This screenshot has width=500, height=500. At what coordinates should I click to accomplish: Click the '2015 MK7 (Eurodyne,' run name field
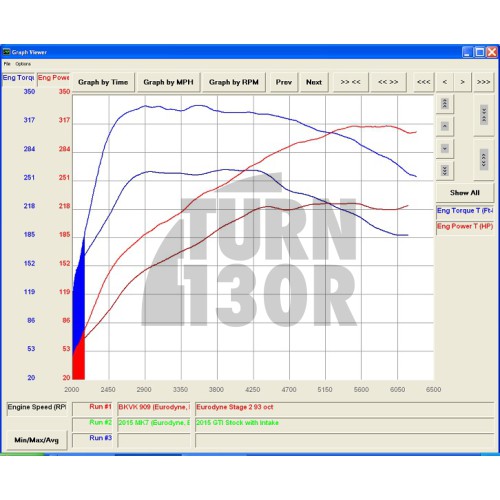(x=154, y=424)
